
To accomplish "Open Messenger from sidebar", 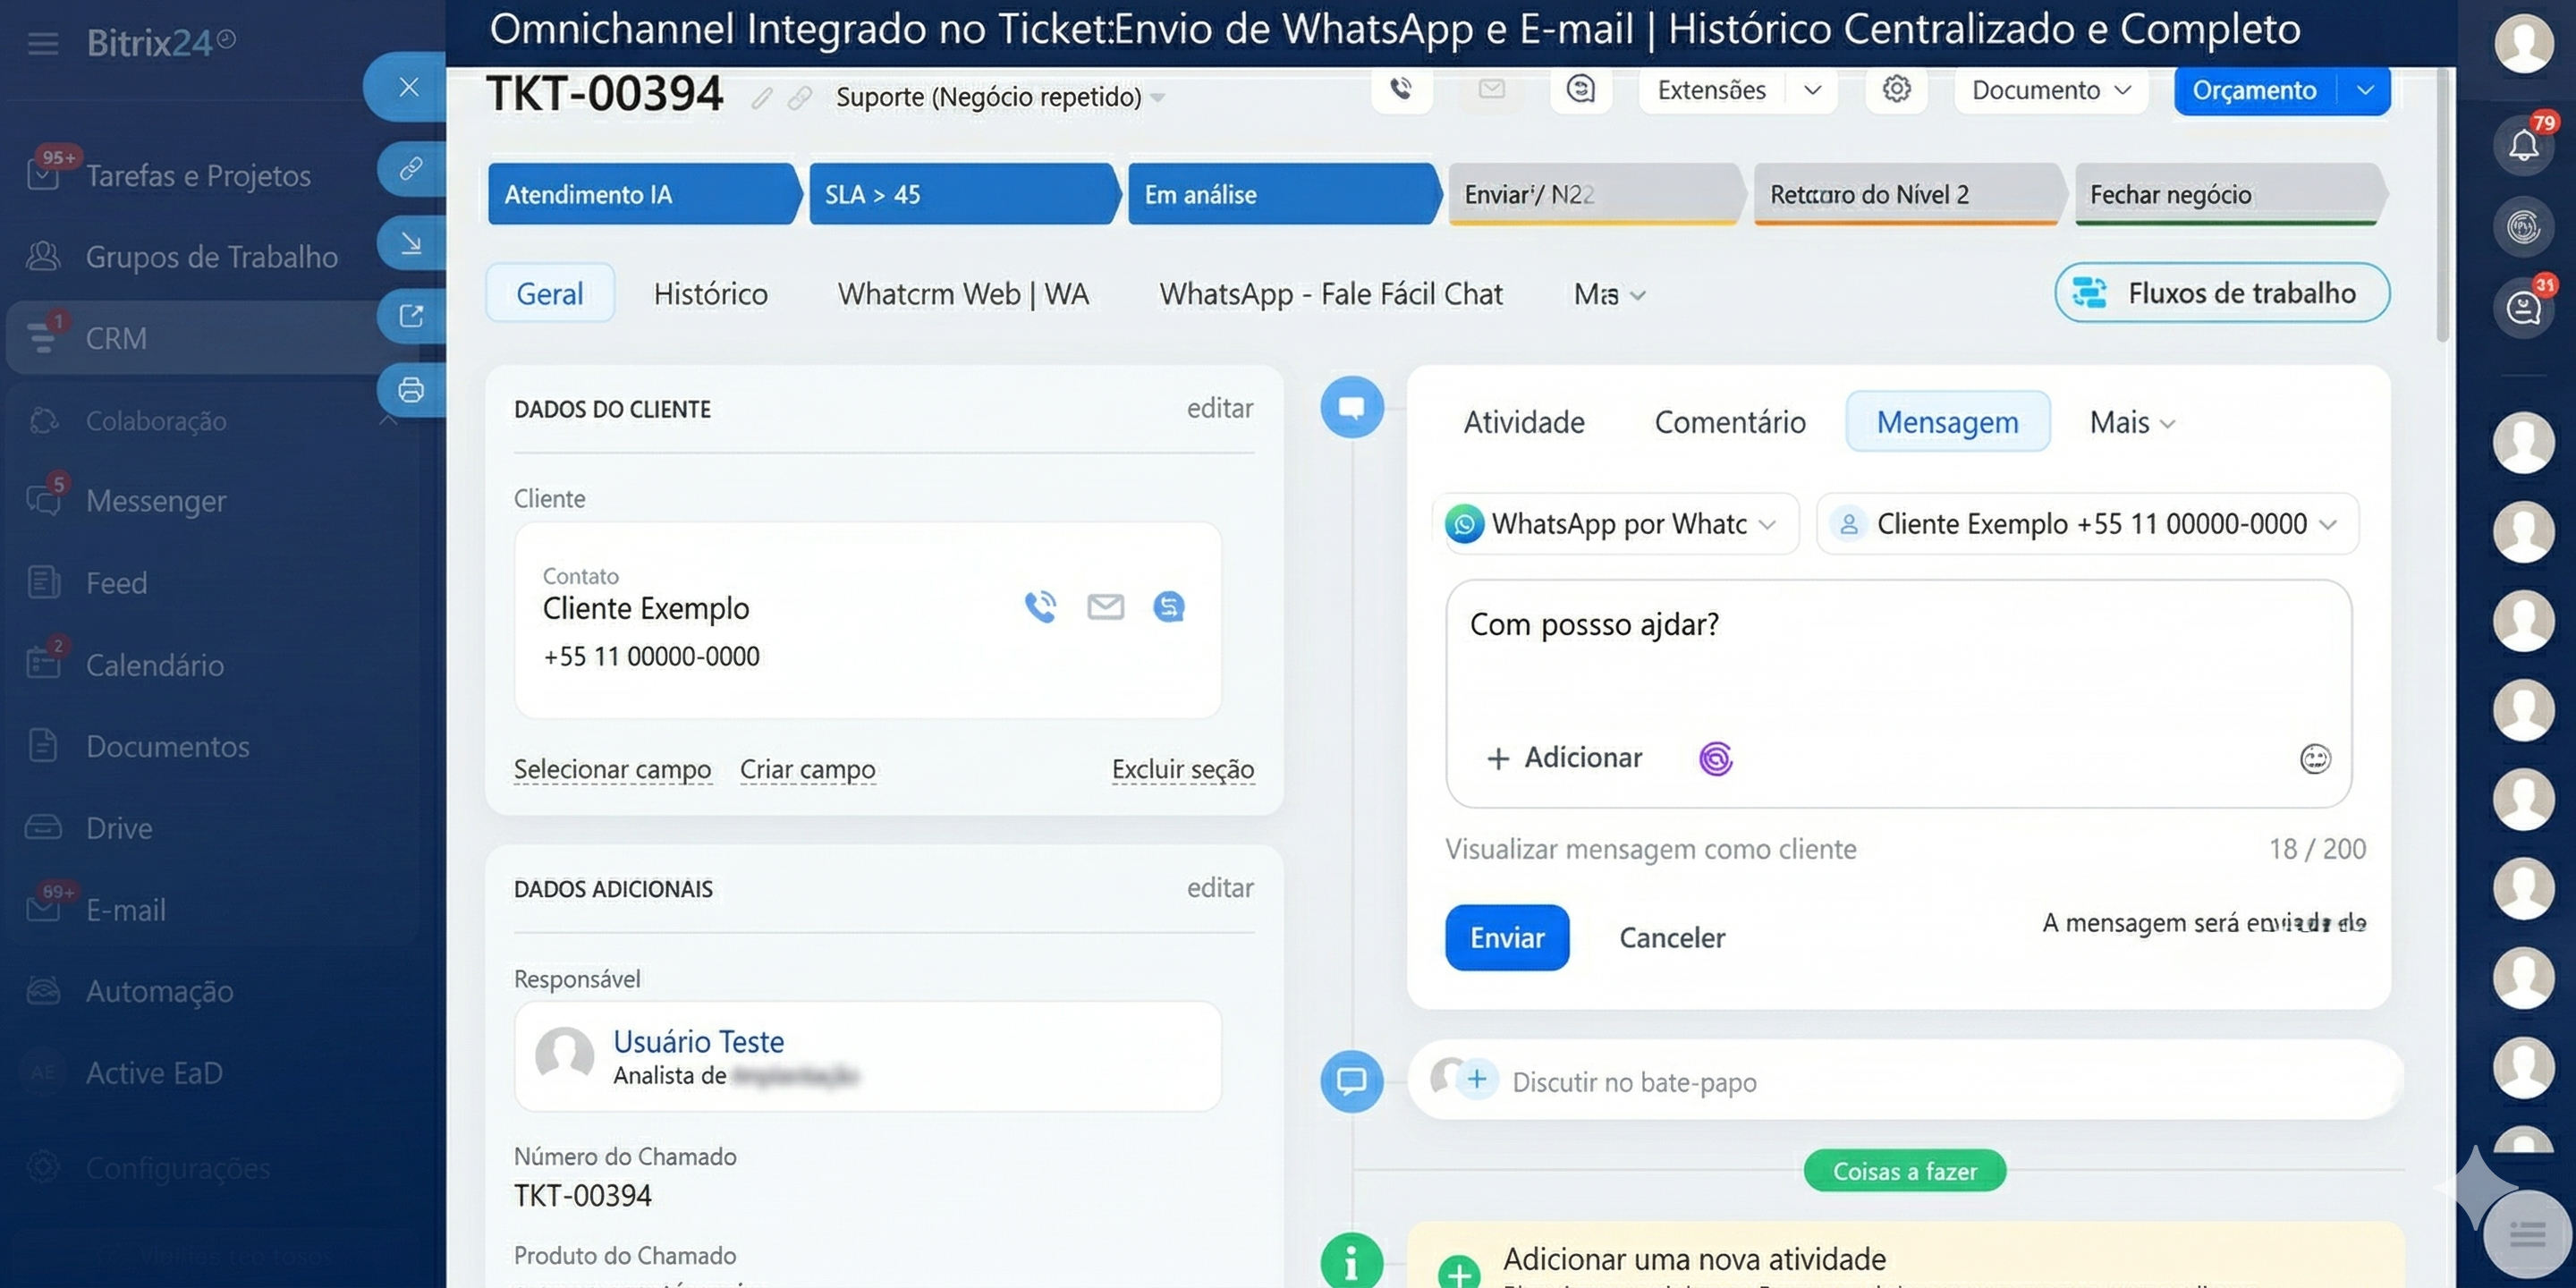I will click(x=155, y=501).
